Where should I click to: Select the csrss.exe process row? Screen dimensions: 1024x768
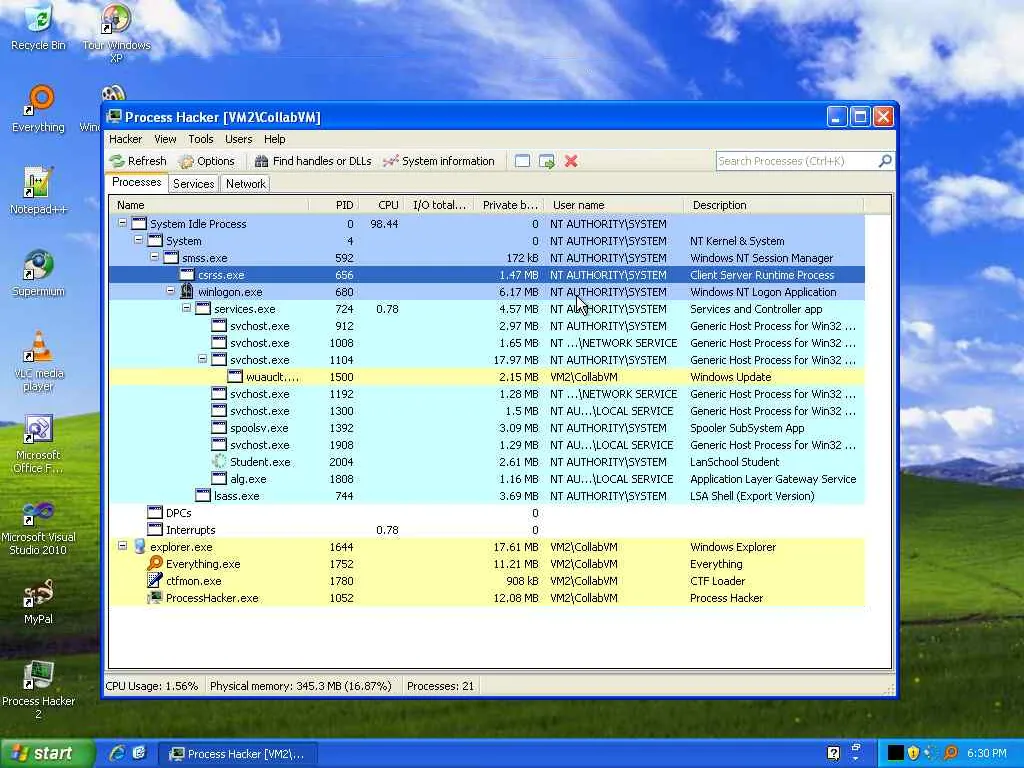tap(487, 275)
